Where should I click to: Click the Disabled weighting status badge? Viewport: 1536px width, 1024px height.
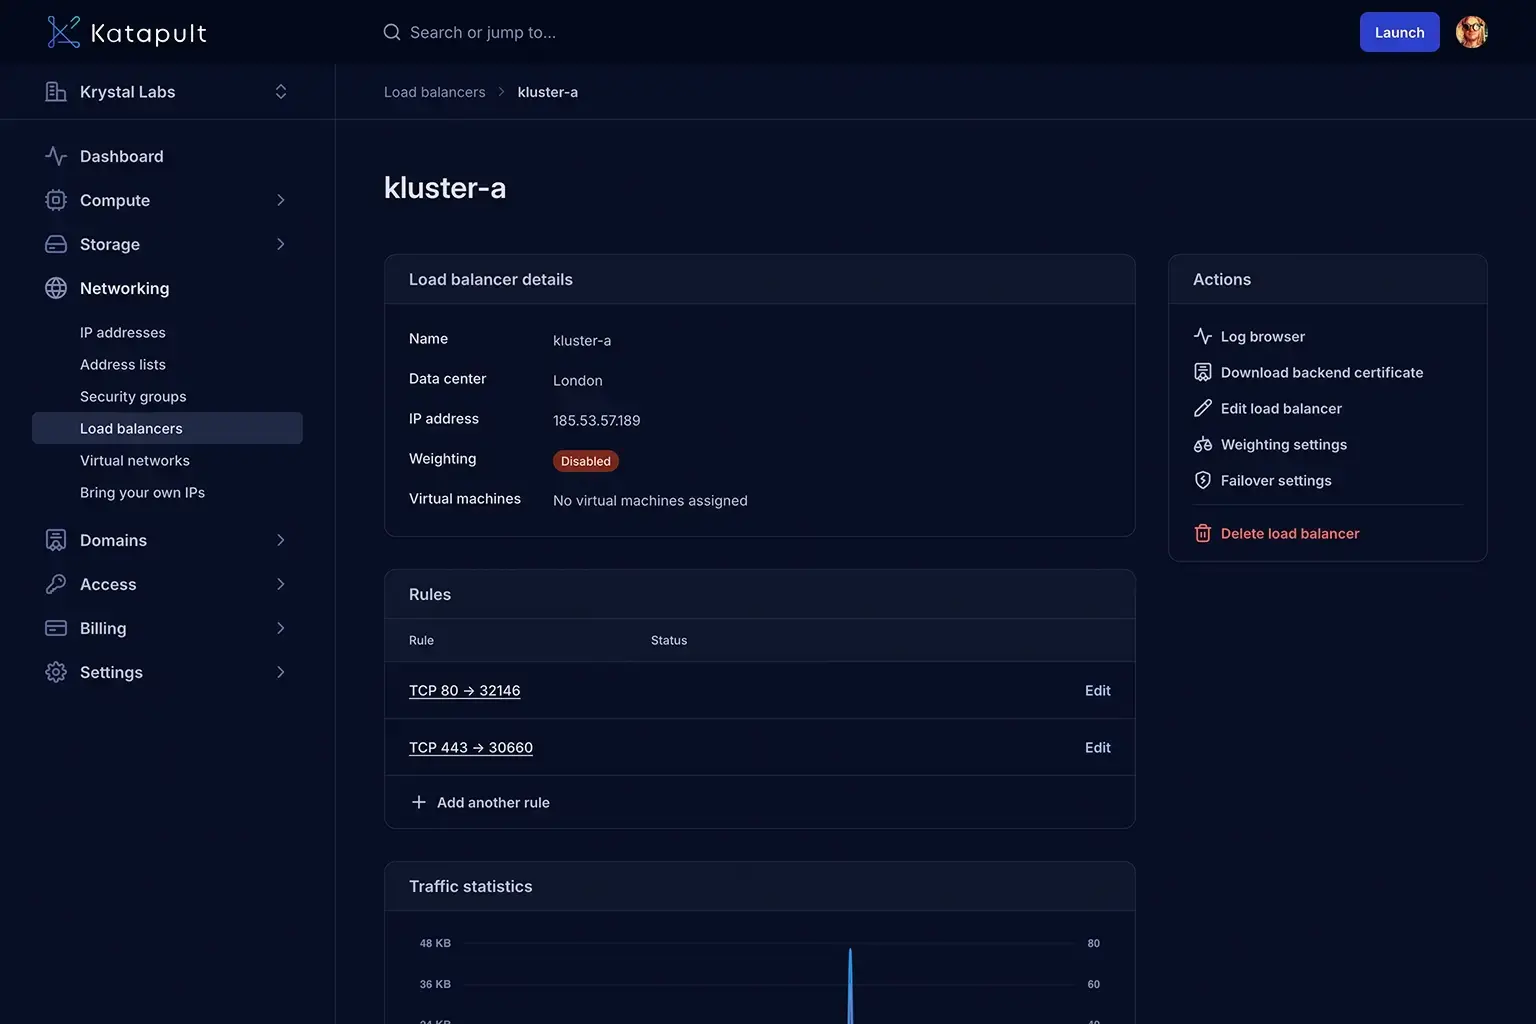585,461
